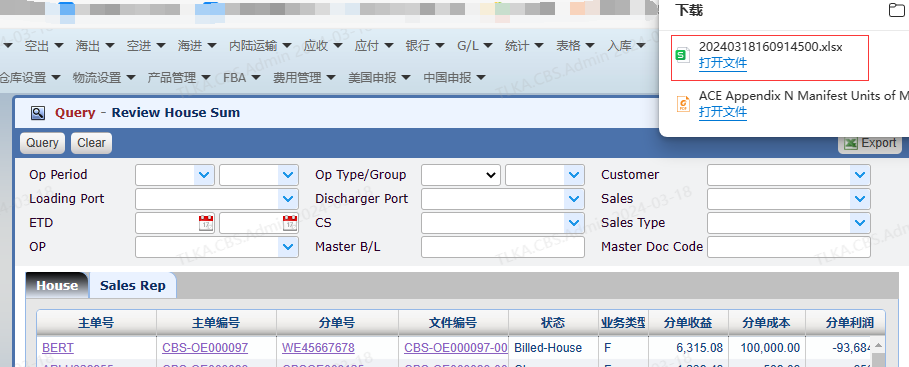Expand second Op Period dropdown
909x367 pixels.
(288, 175)
